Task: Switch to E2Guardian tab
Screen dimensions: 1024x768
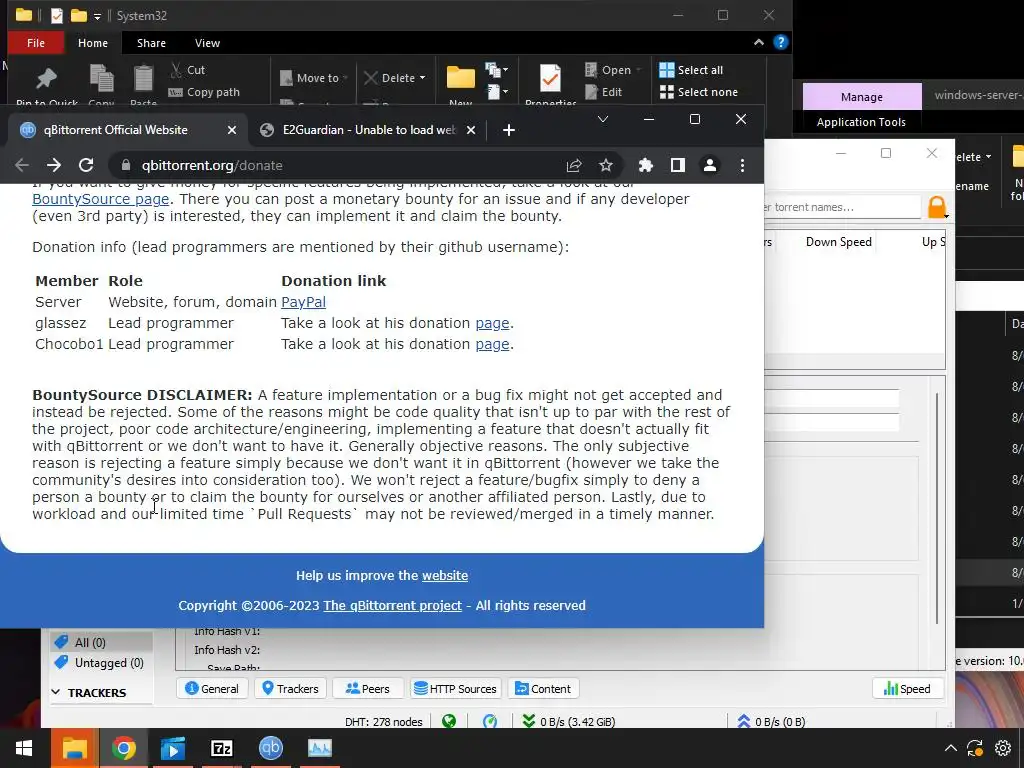Action: click(x=368, y=130)
